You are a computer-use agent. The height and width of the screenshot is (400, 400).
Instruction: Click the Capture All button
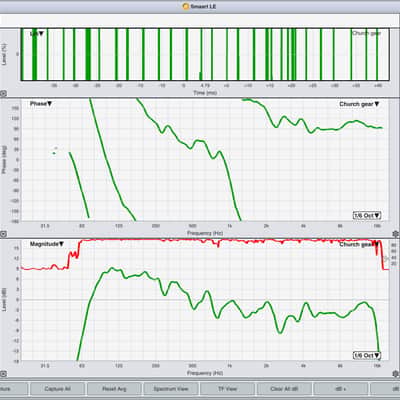point(58,389)
